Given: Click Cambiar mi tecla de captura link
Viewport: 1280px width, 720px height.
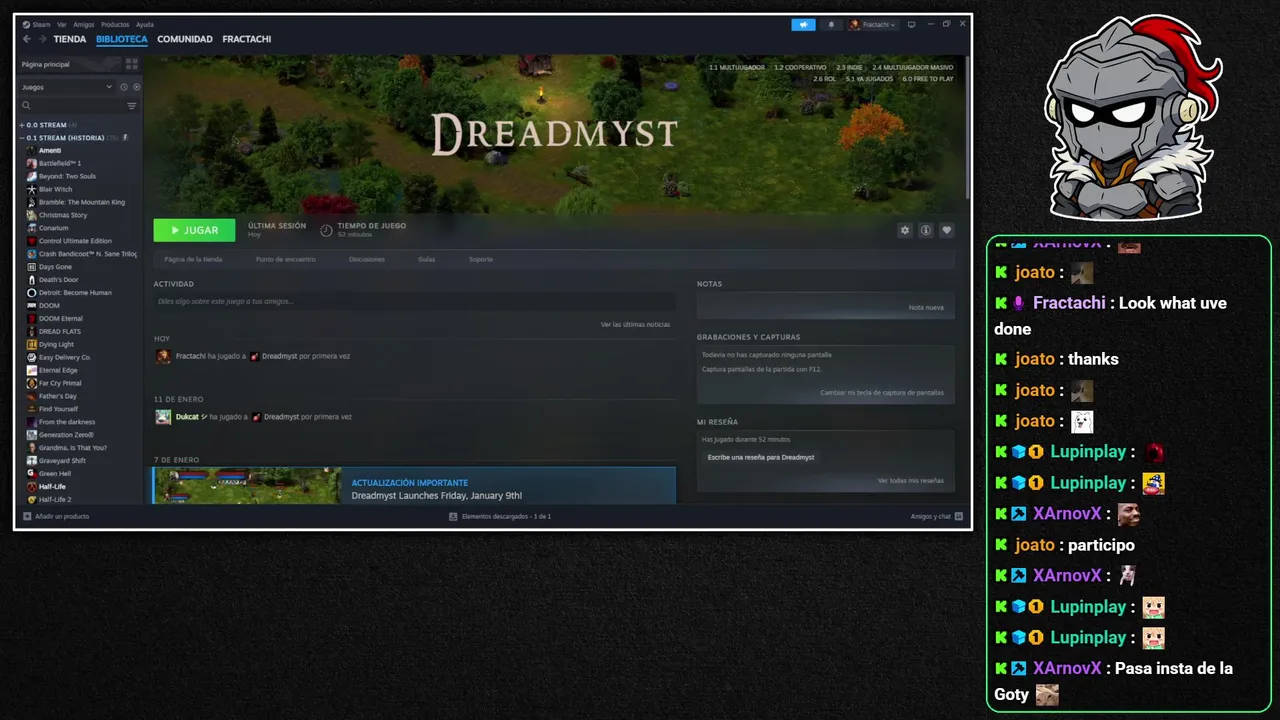Looking at the screenshot, I should (882, 392).
